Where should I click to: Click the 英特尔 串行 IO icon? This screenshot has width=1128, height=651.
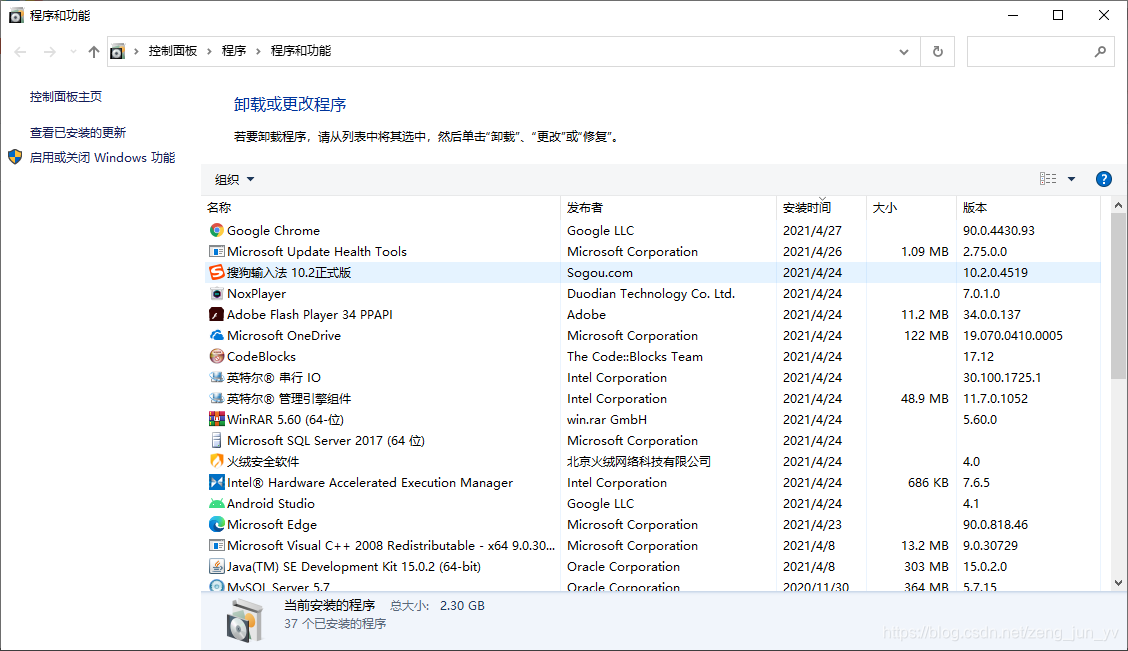coord(217,377)
